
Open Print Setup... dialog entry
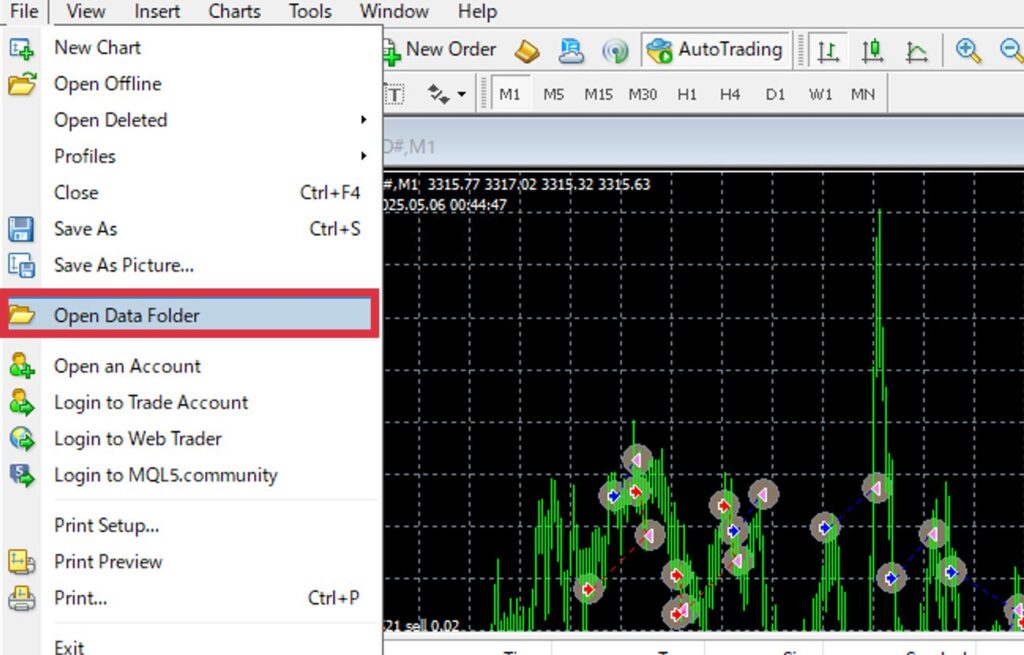[192, 525]
